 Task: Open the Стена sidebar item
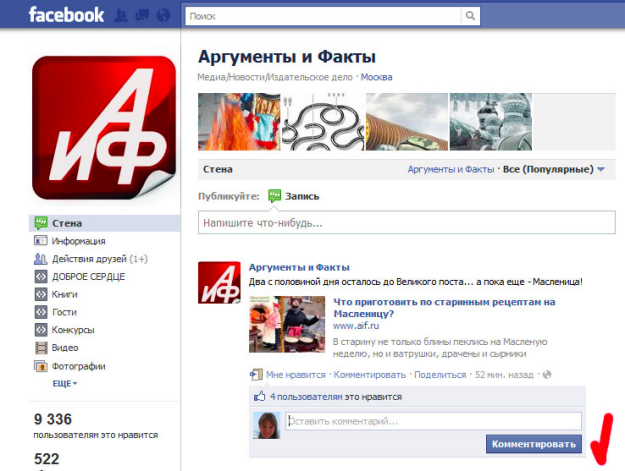tap(68, 223)
